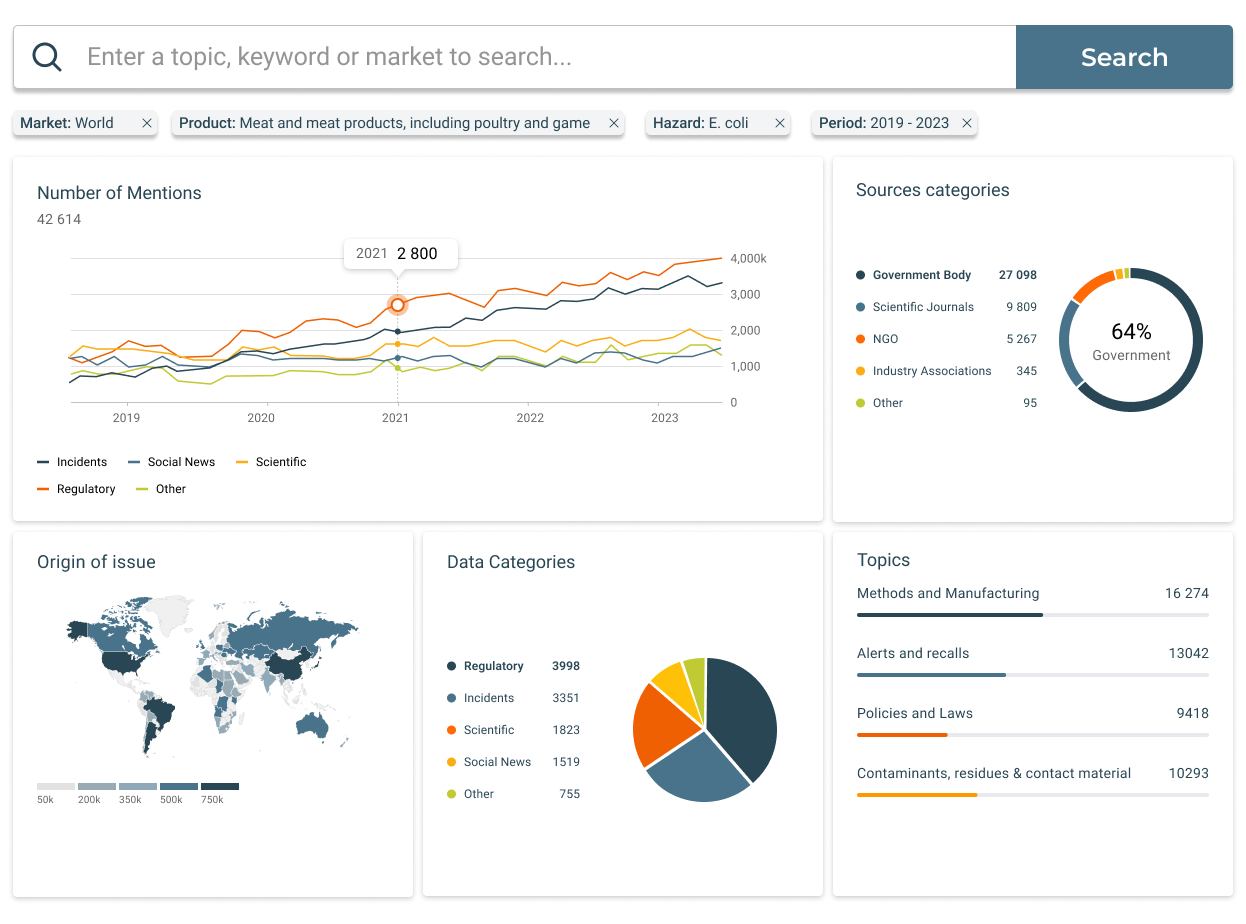Remove the Market: World filter chip
The image size is (1246, 924).
pos(146,122)
